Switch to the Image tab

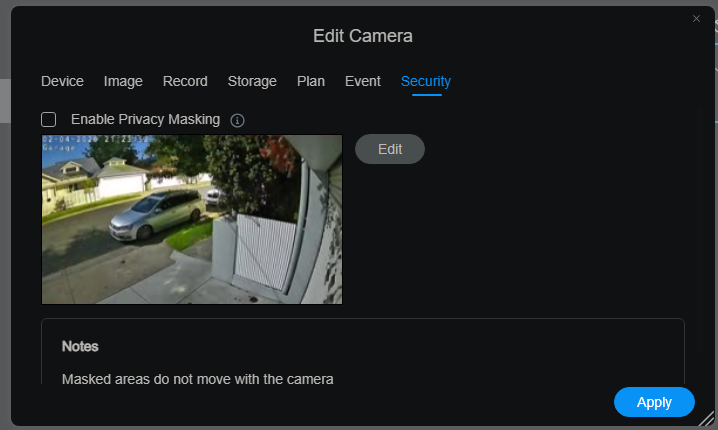123,82
